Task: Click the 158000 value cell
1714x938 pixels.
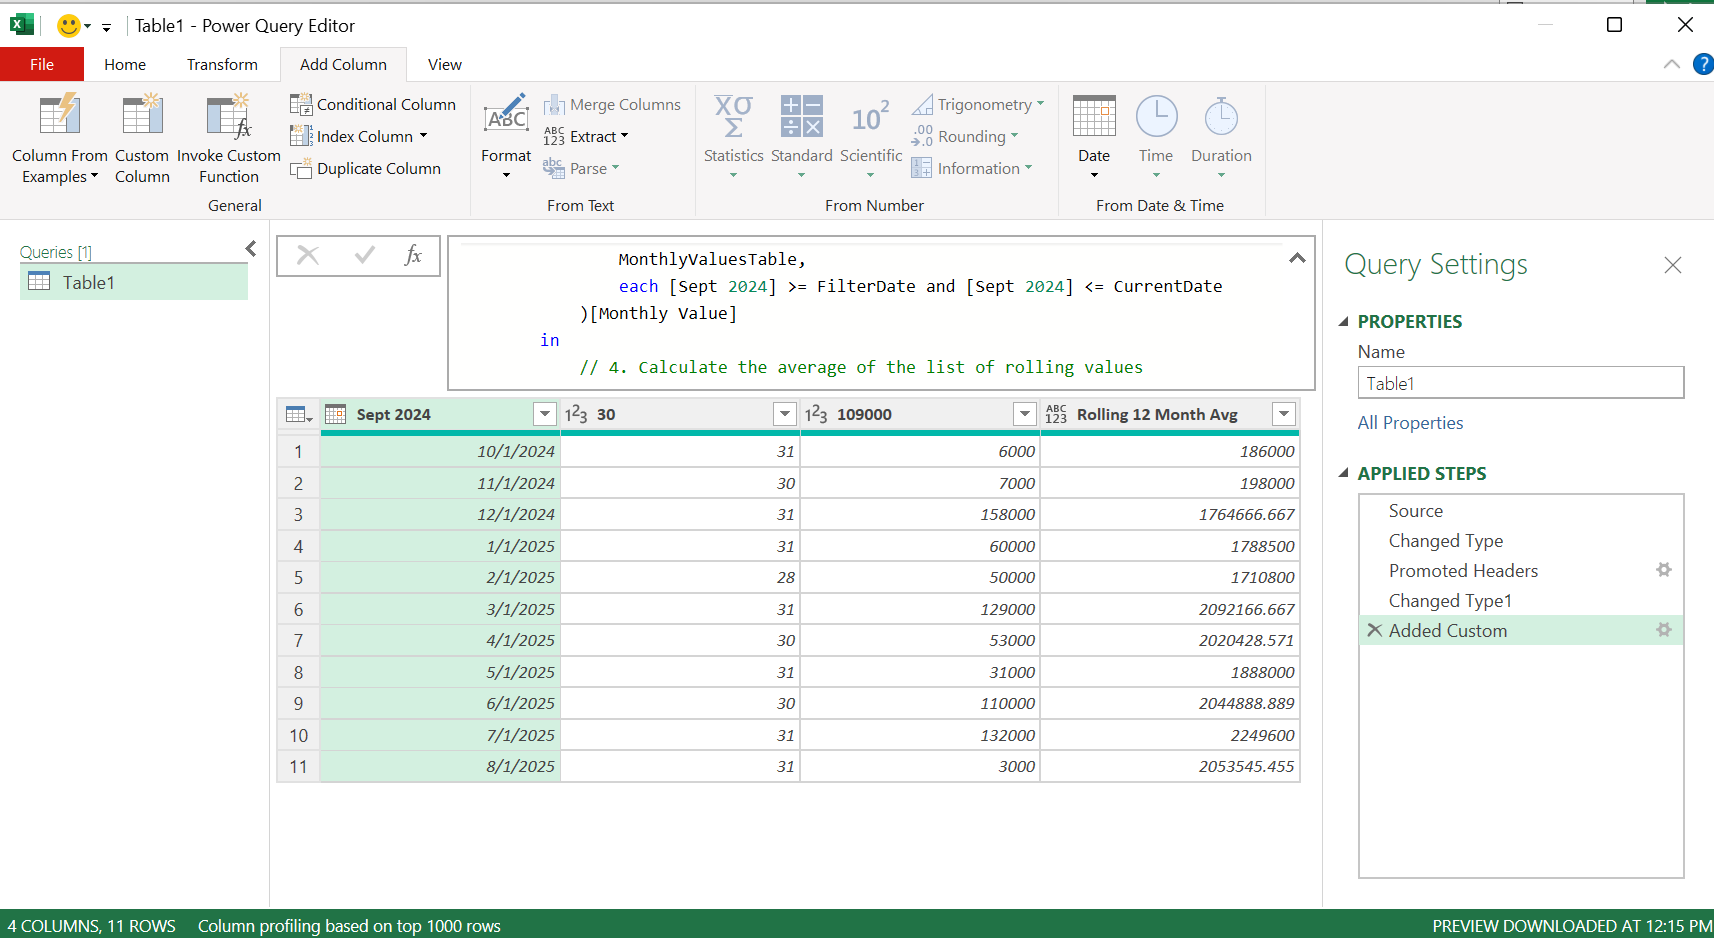Action: coord(920,514)
